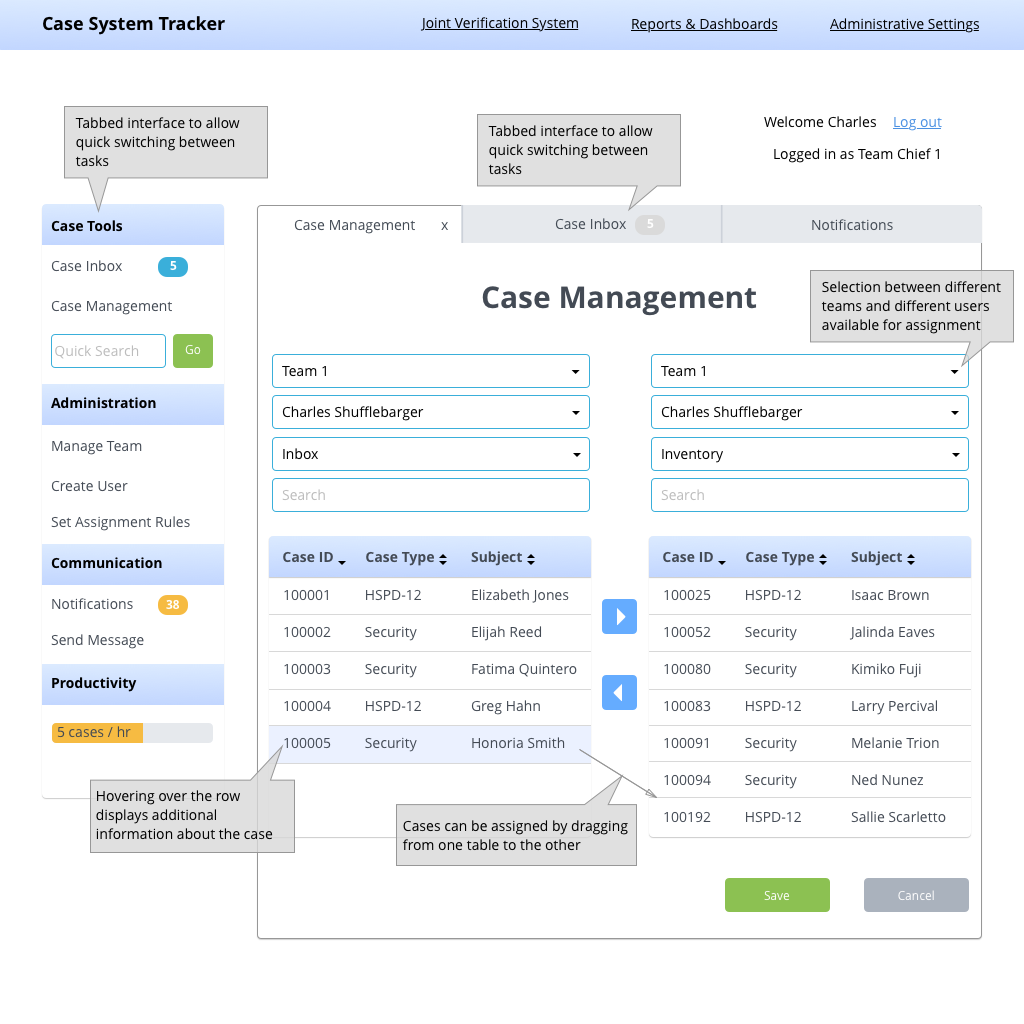Select case 100192 Sallie Scarletto row
The height and width of the screenshot is (1024, 1024).
810,818
